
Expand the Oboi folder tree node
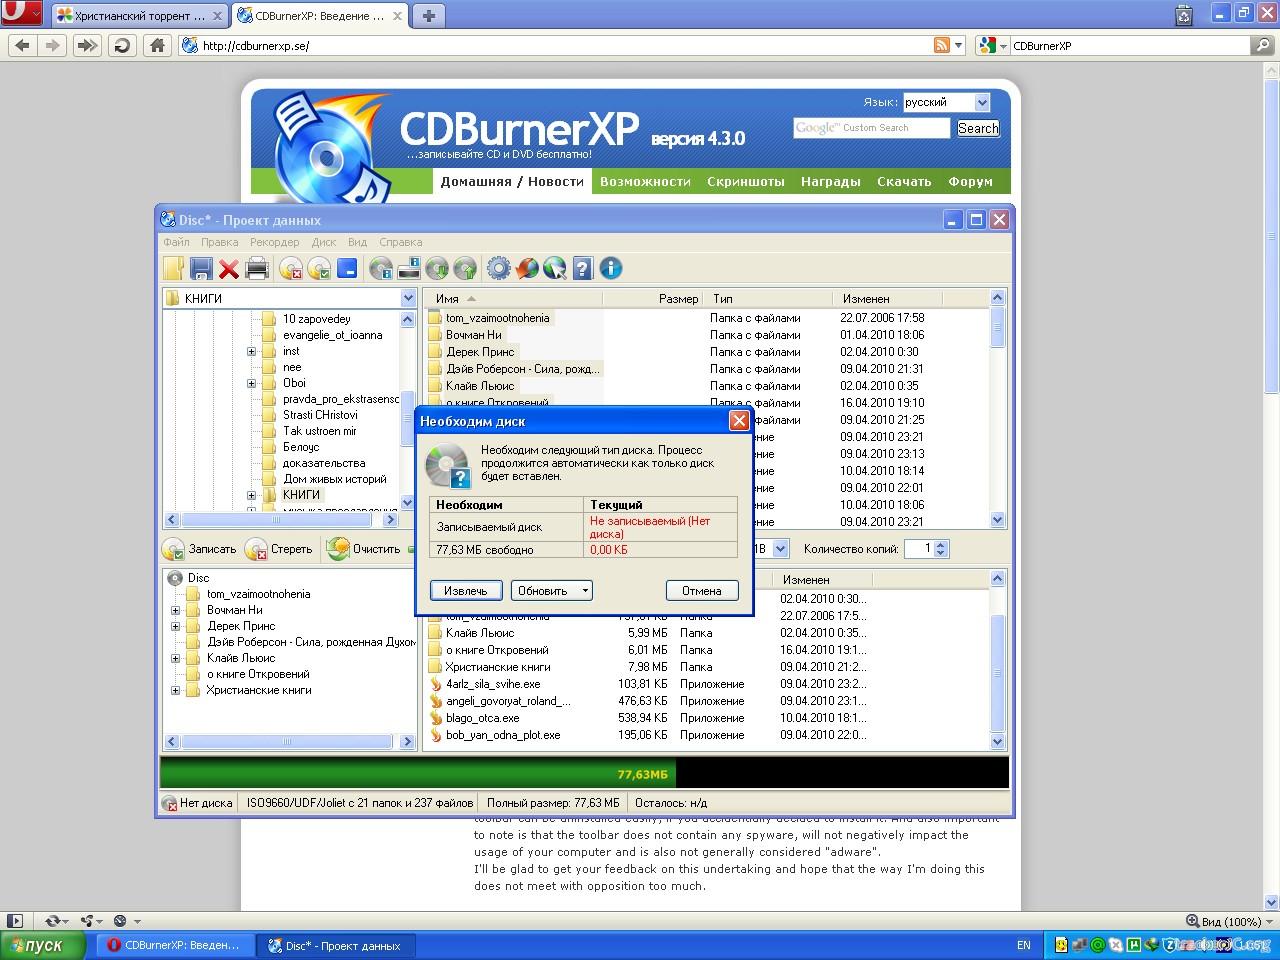click(x=252, y=383)
